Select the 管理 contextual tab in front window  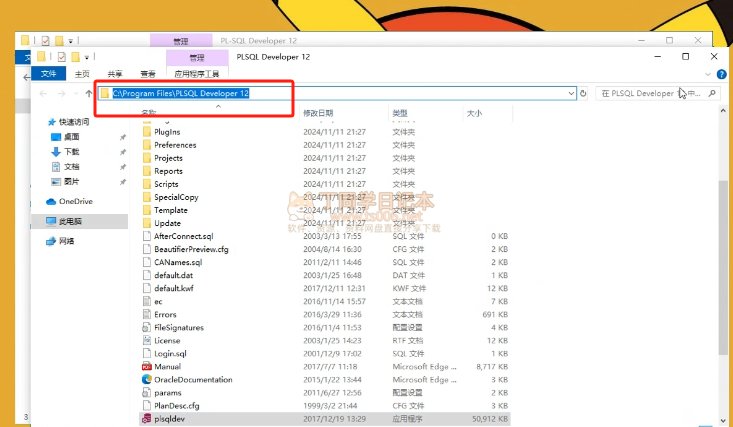(197, 58)
